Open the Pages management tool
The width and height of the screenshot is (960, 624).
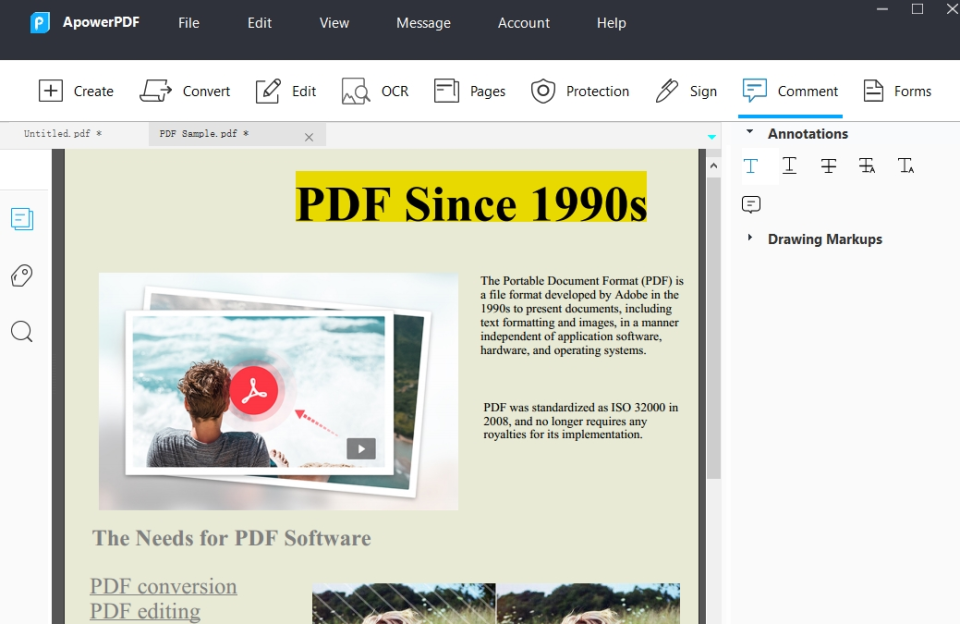click(x=469, y=90)
